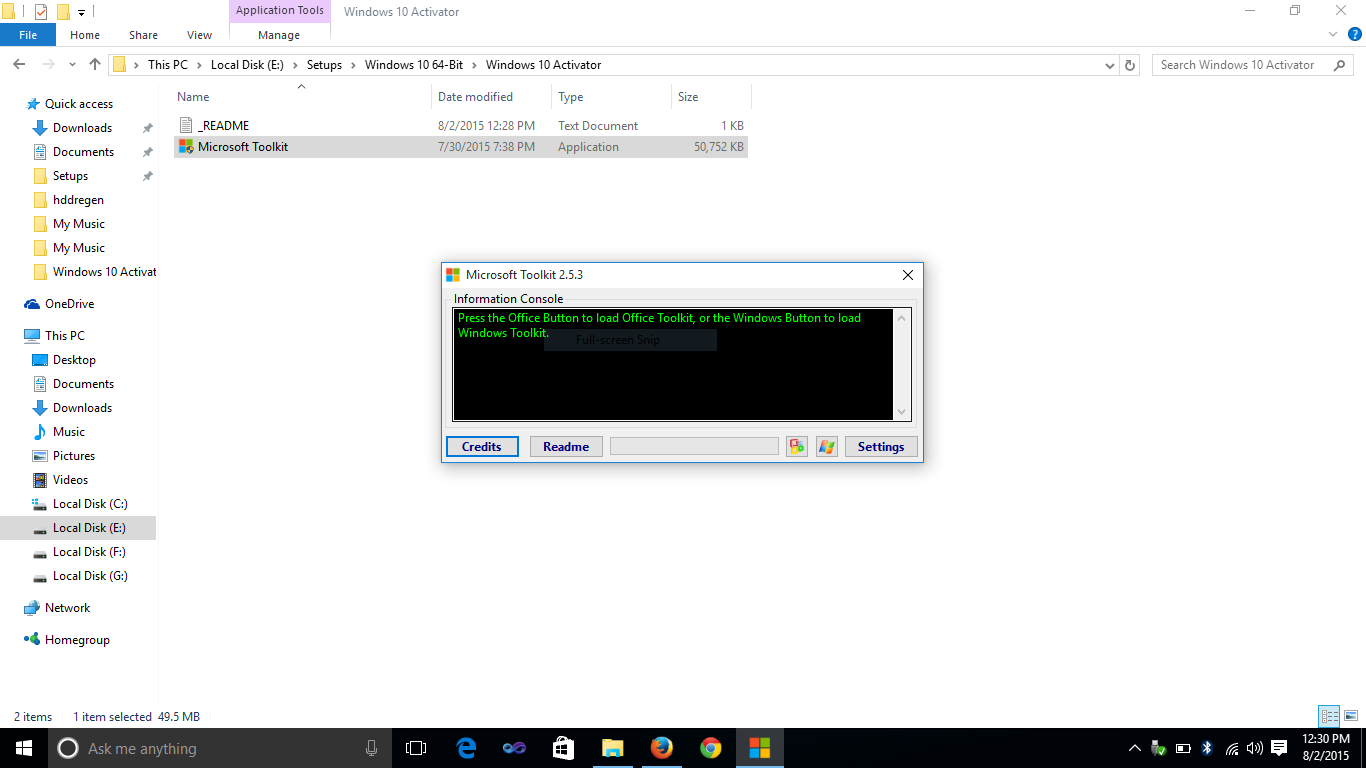1366x768 pixels.
Task: Open the address bar history dropdown
Action: point(1110,64)
